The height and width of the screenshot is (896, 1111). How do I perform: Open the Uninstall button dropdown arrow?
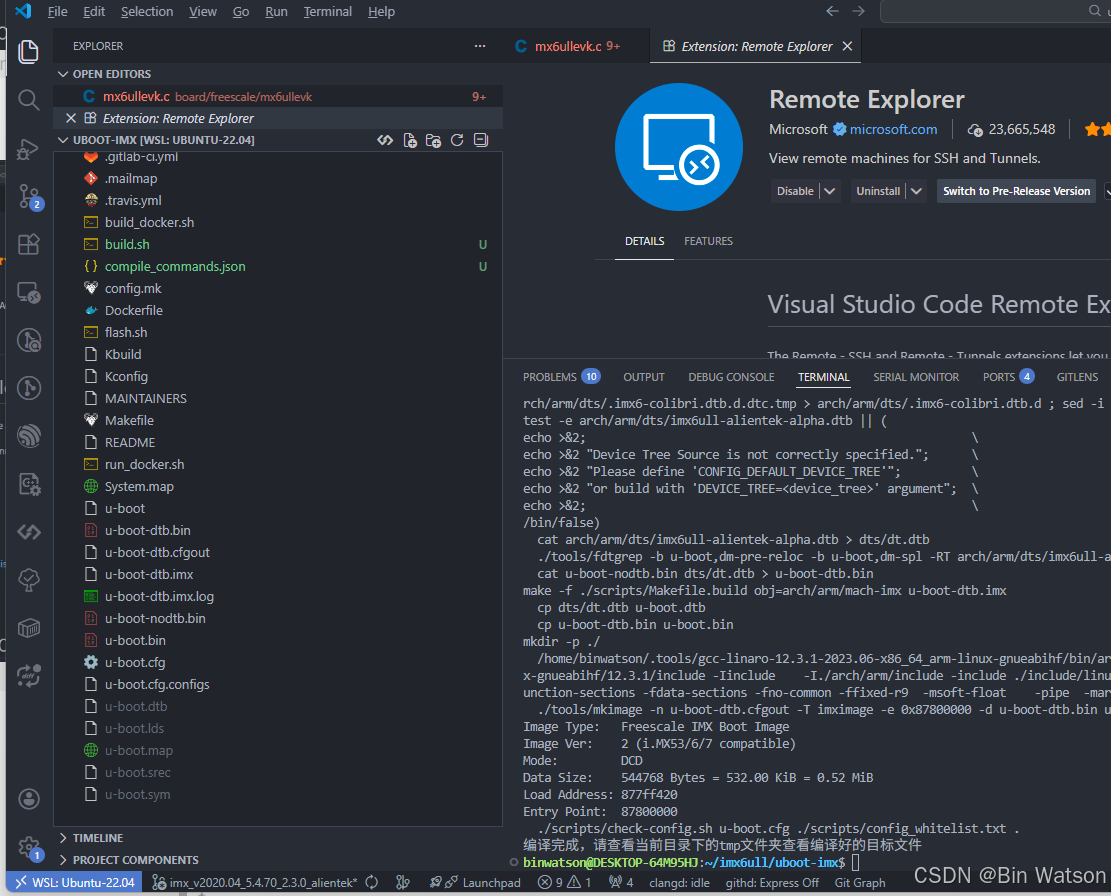click(917, 191)
